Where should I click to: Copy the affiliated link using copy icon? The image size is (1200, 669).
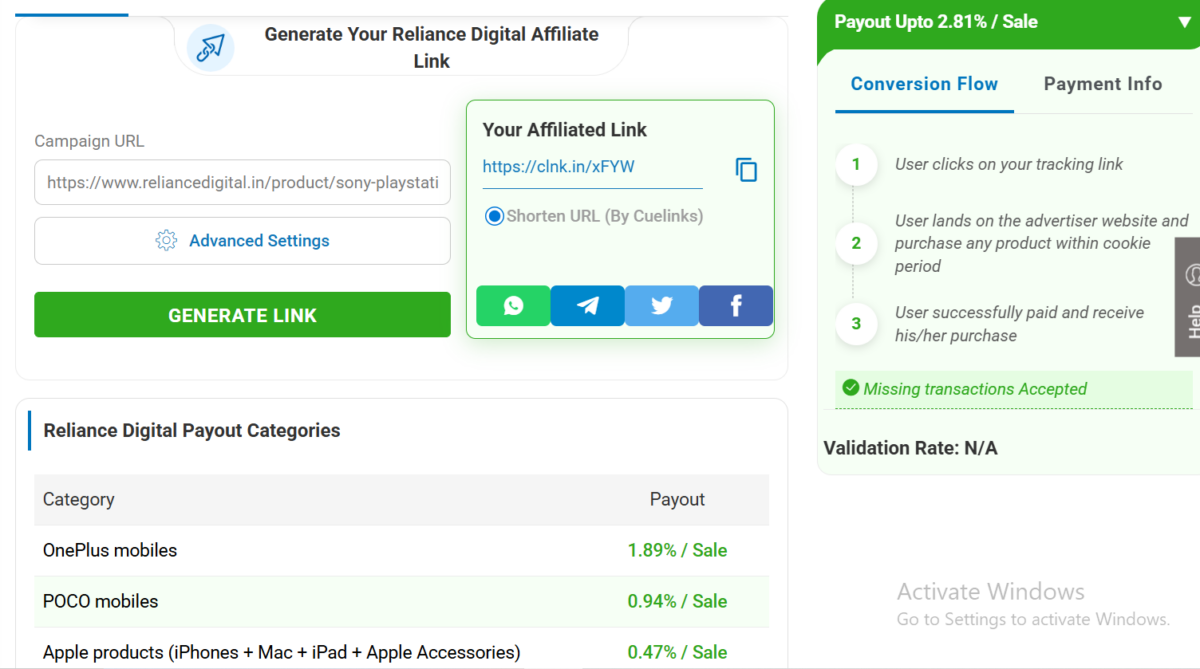tap(746, 170)
